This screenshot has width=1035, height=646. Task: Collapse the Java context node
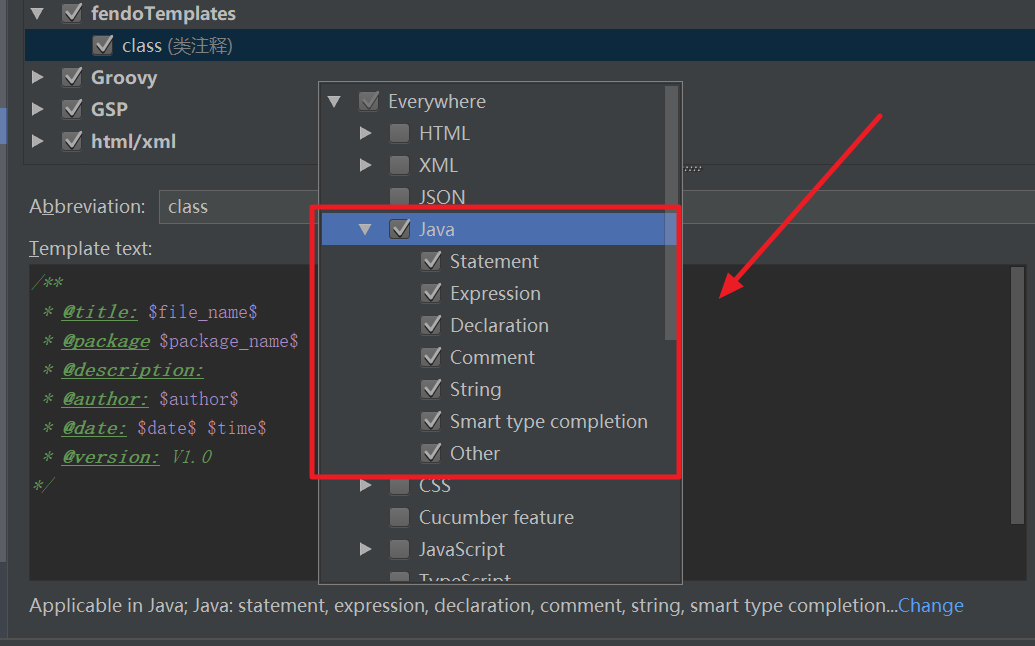pyautogui.click(x=365, y=229)
